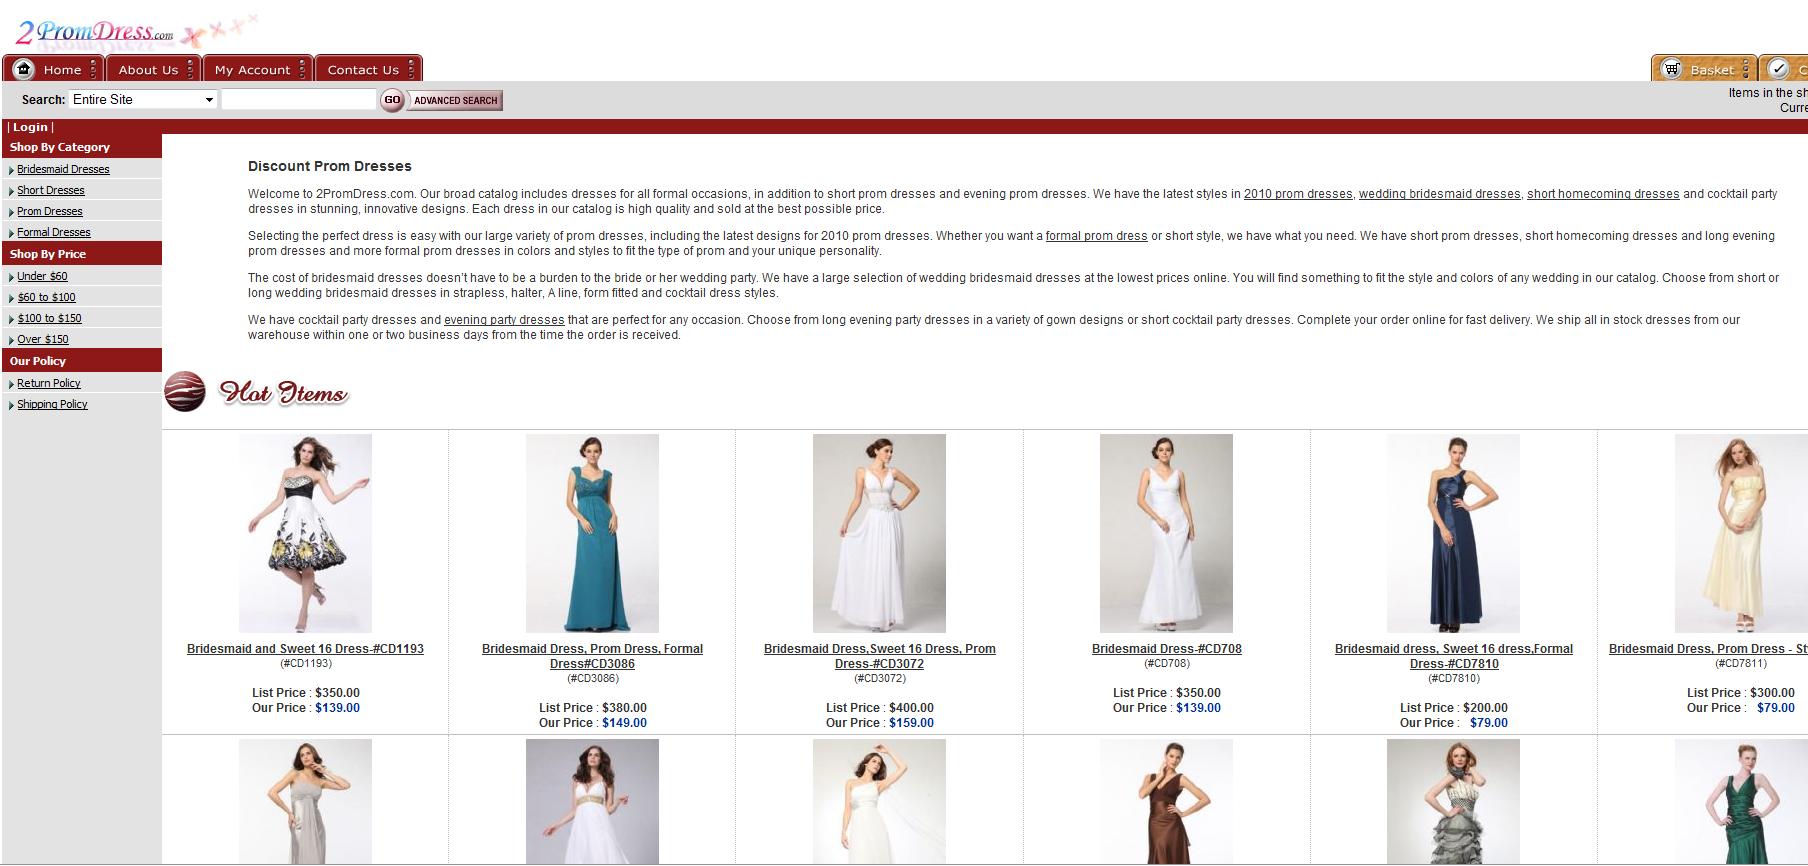Open second-row white dress with gold belt
1808x866 pixels.
tap(592, 802)
